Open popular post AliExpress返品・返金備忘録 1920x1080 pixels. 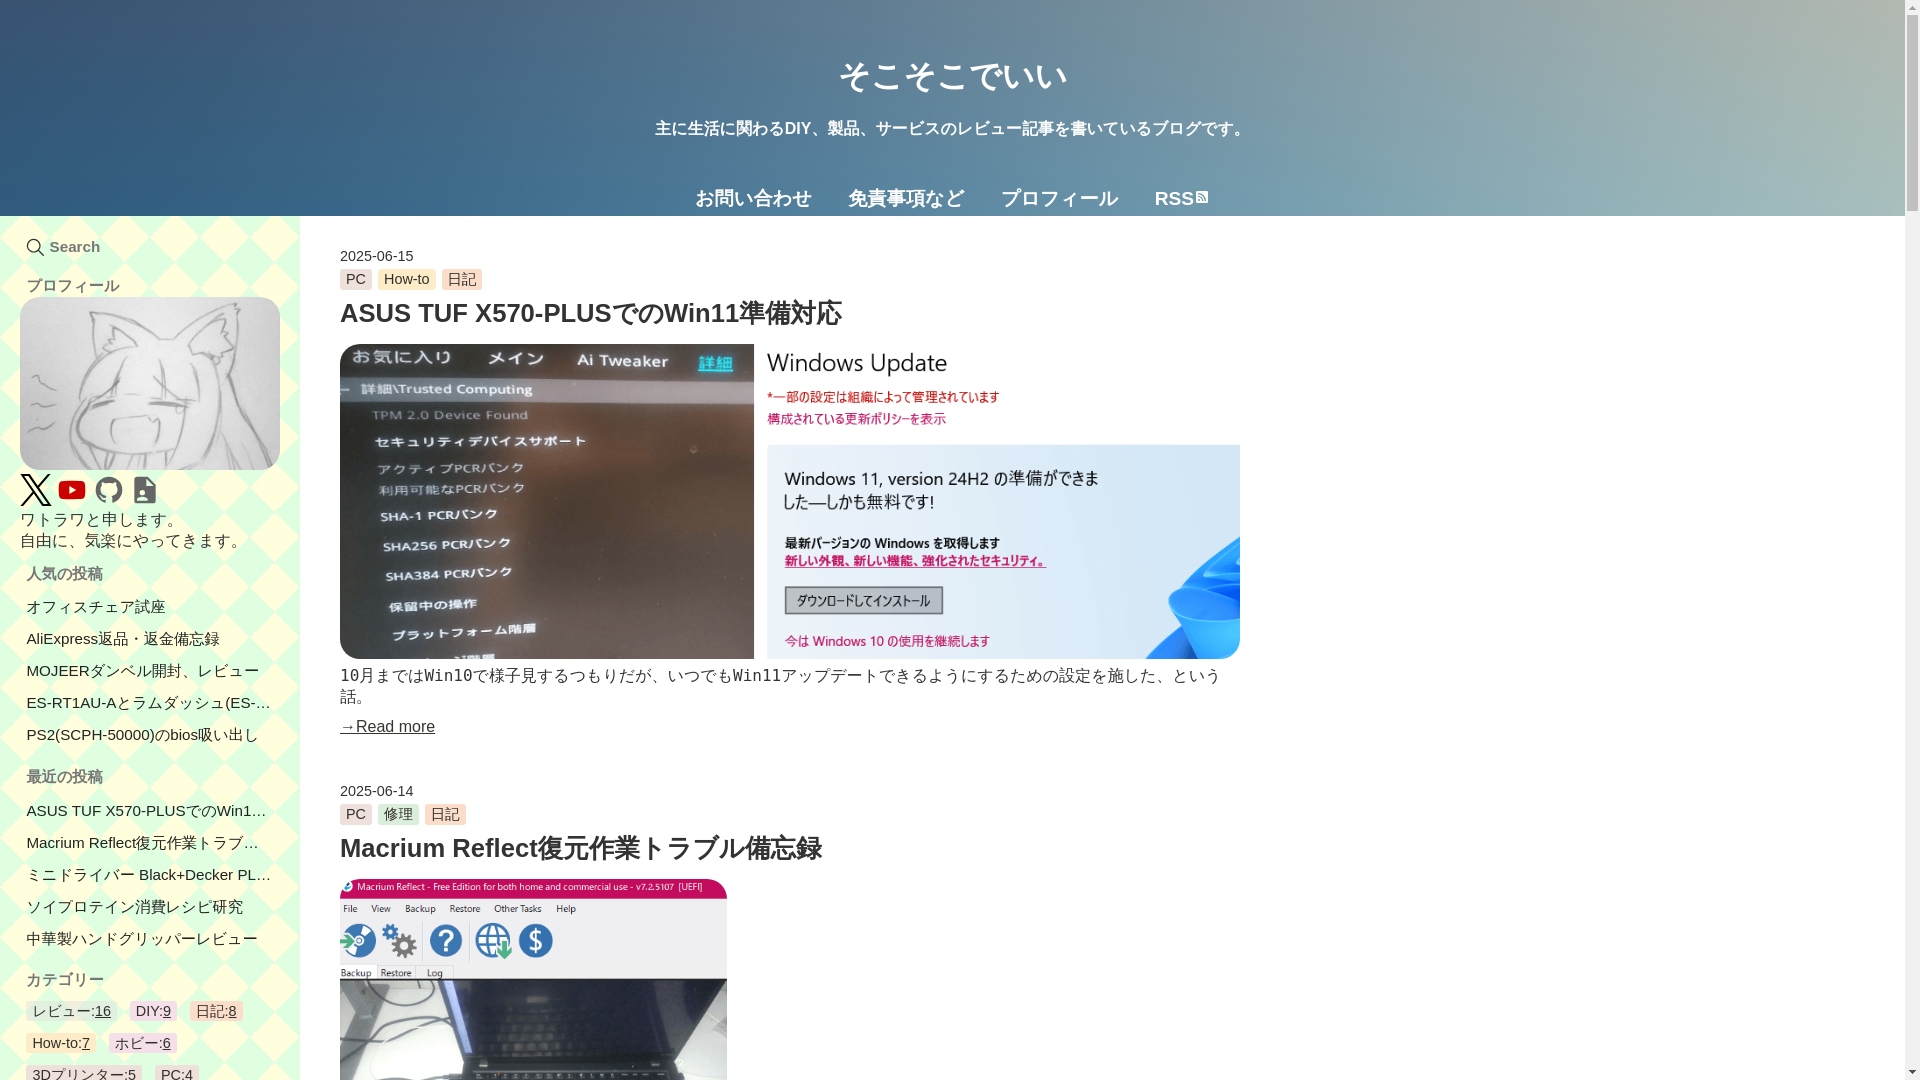[x=123, y=639]
